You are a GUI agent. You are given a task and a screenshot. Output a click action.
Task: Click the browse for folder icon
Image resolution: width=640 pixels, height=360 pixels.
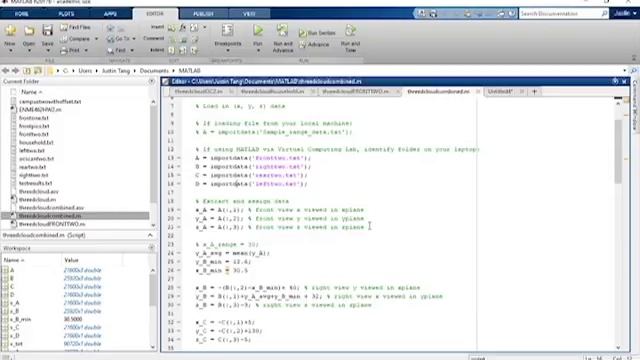click(x=38, y=71)
